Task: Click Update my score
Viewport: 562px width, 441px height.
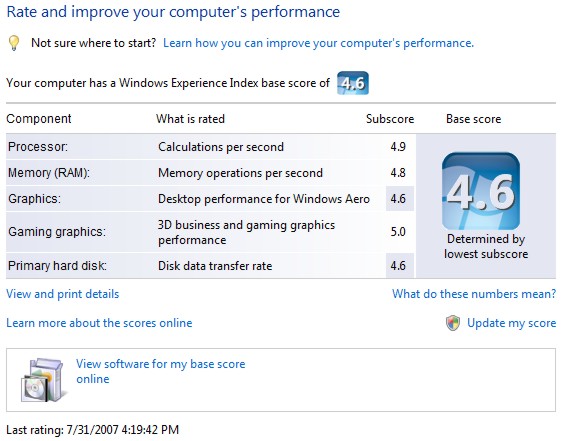Action: click(511, 323)
